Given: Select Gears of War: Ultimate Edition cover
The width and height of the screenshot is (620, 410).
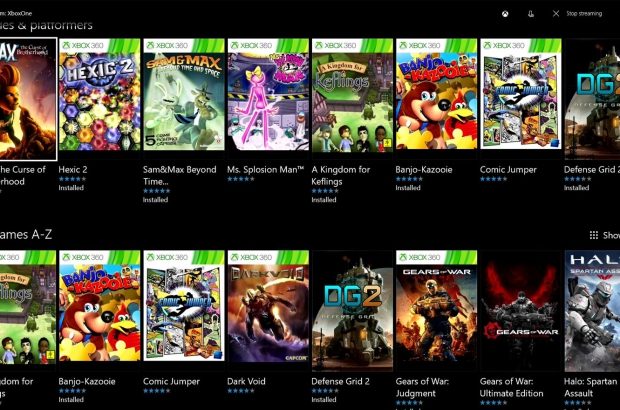Looking at the screenshot, I should pos(520,311).
